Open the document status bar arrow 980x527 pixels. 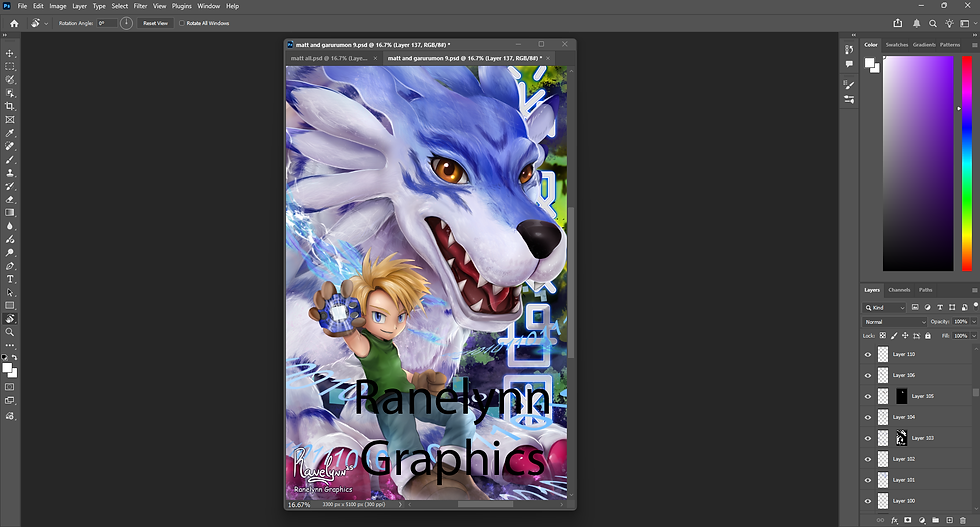[x=400, y=504]
